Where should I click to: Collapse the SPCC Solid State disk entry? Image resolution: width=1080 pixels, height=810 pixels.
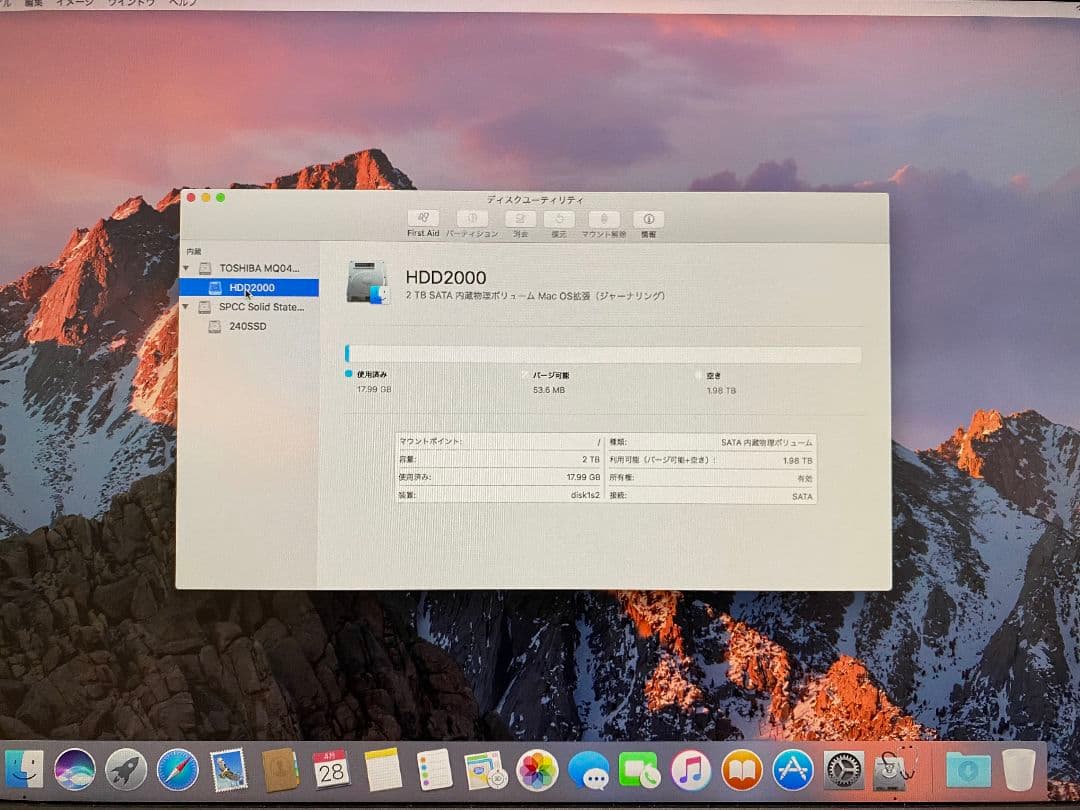coord(185,307)
